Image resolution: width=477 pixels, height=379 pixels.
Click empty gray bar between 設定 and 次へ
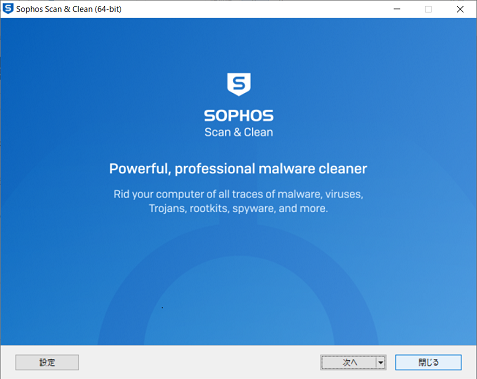point(199,362)
